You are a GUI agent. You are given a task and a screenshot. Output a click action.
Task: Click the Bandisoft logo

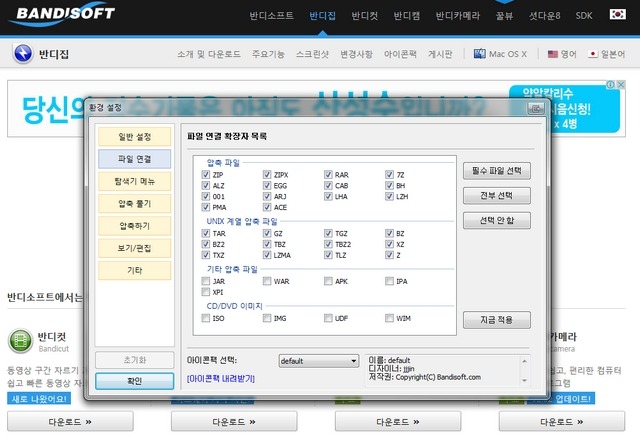(x=64, y=15)
